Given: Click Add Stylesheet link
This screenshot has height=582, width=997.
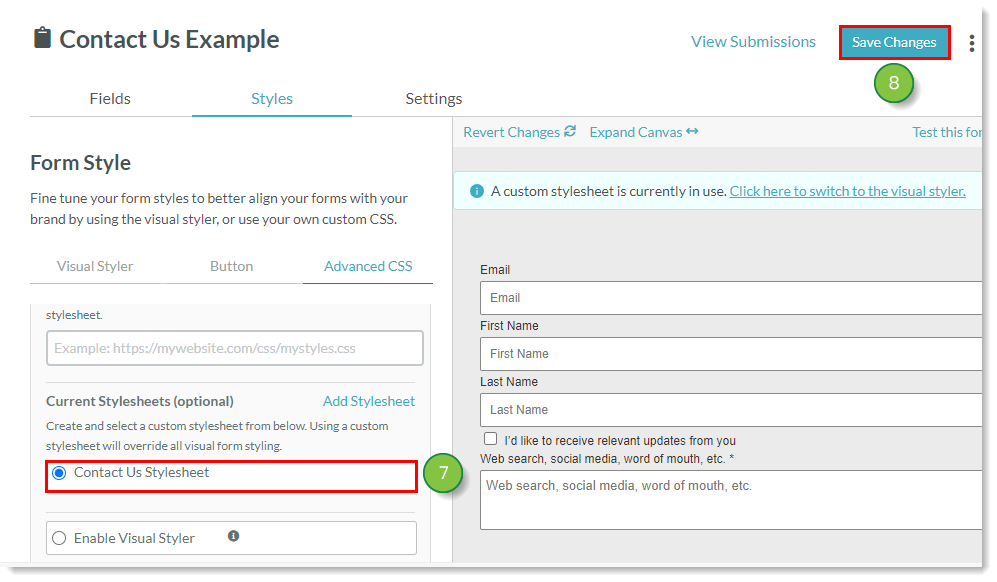Looking at the screenshot, I should [x=369, y=401].
